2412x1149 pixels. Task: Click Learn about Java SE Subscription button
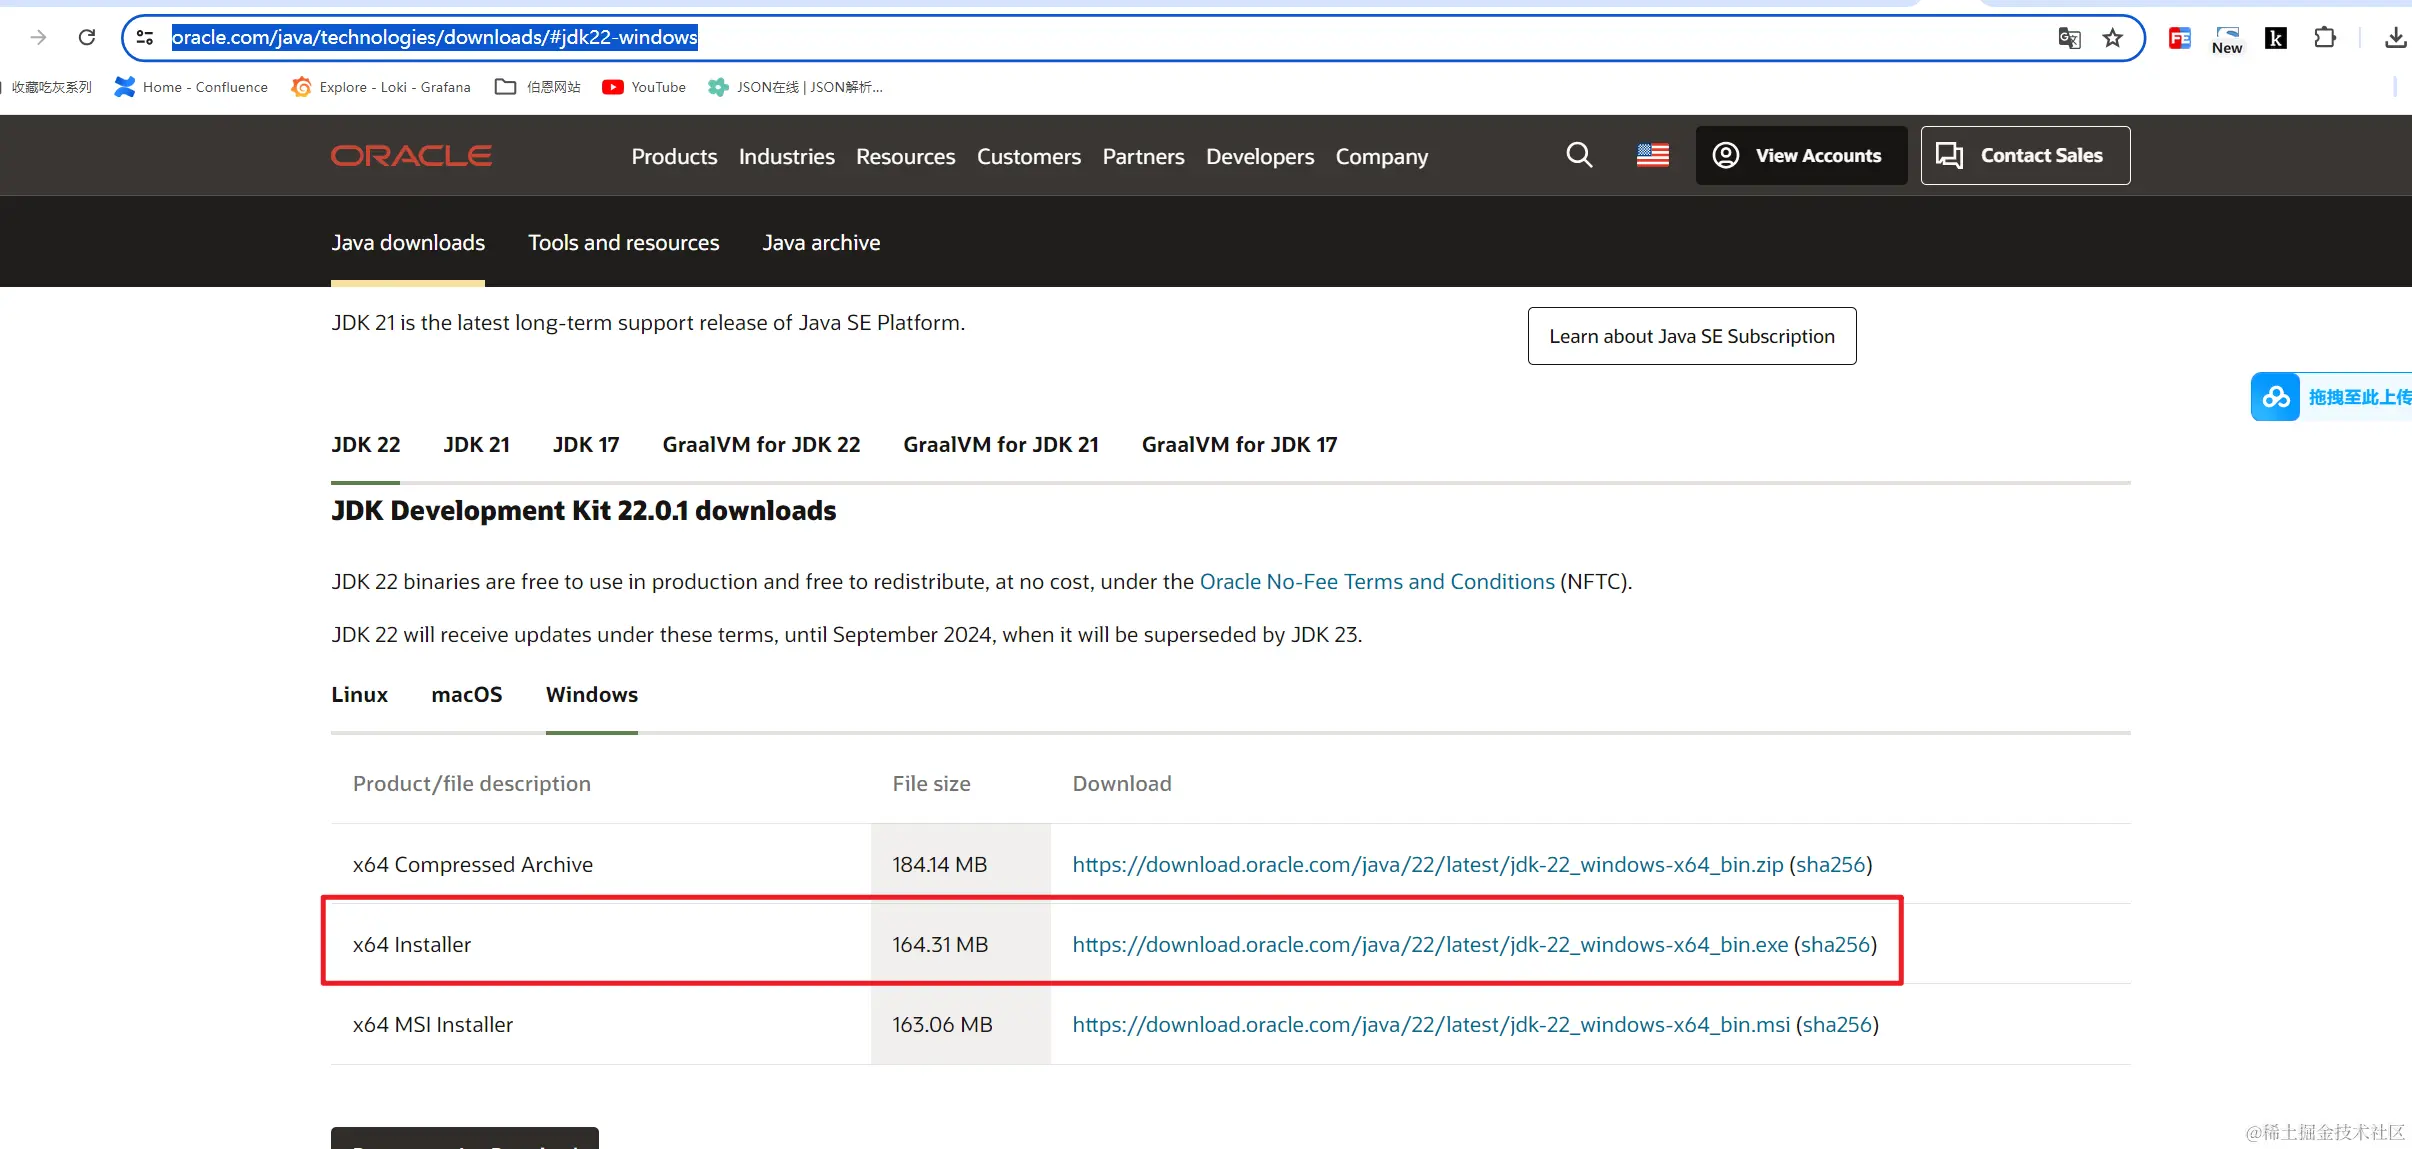point(1692,336)
